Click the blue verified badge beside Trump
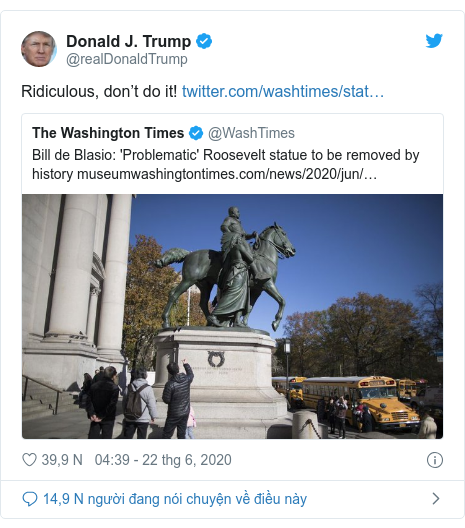This screenshot has width=465, height=528. [x=204, y=41]
